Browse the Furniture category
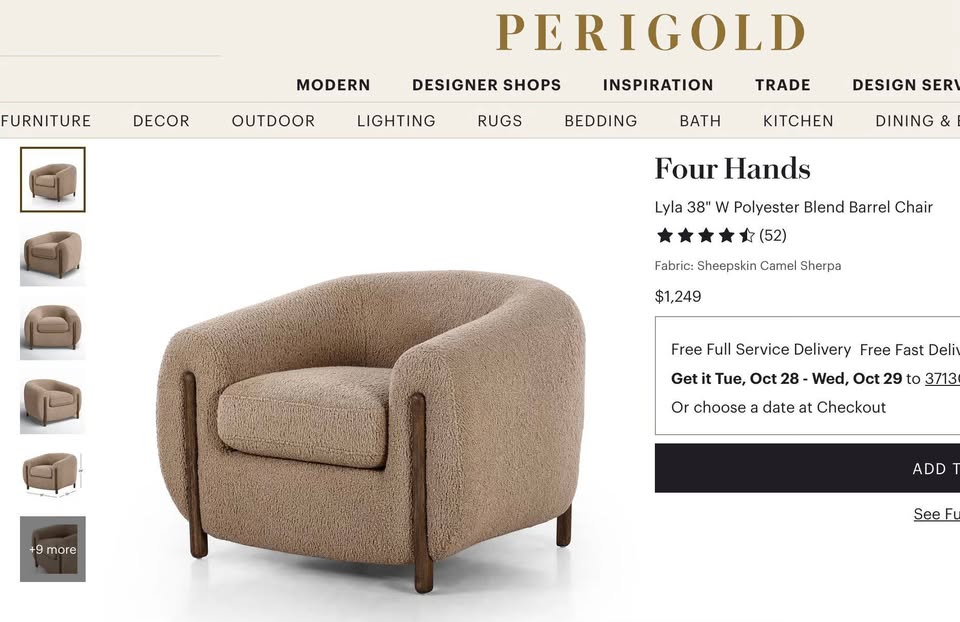The width and height of the screenshot is (960, 622). 46,121
